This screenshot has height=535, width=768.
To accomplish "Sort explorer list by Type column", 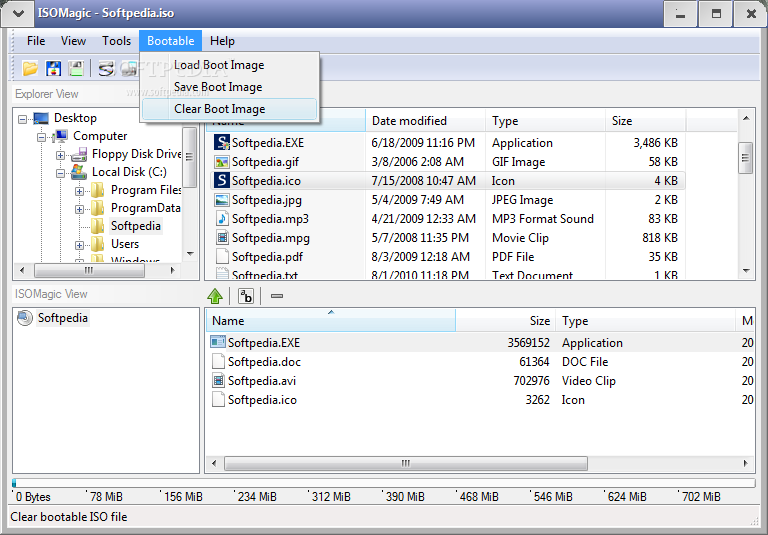I will coord(545,121).
